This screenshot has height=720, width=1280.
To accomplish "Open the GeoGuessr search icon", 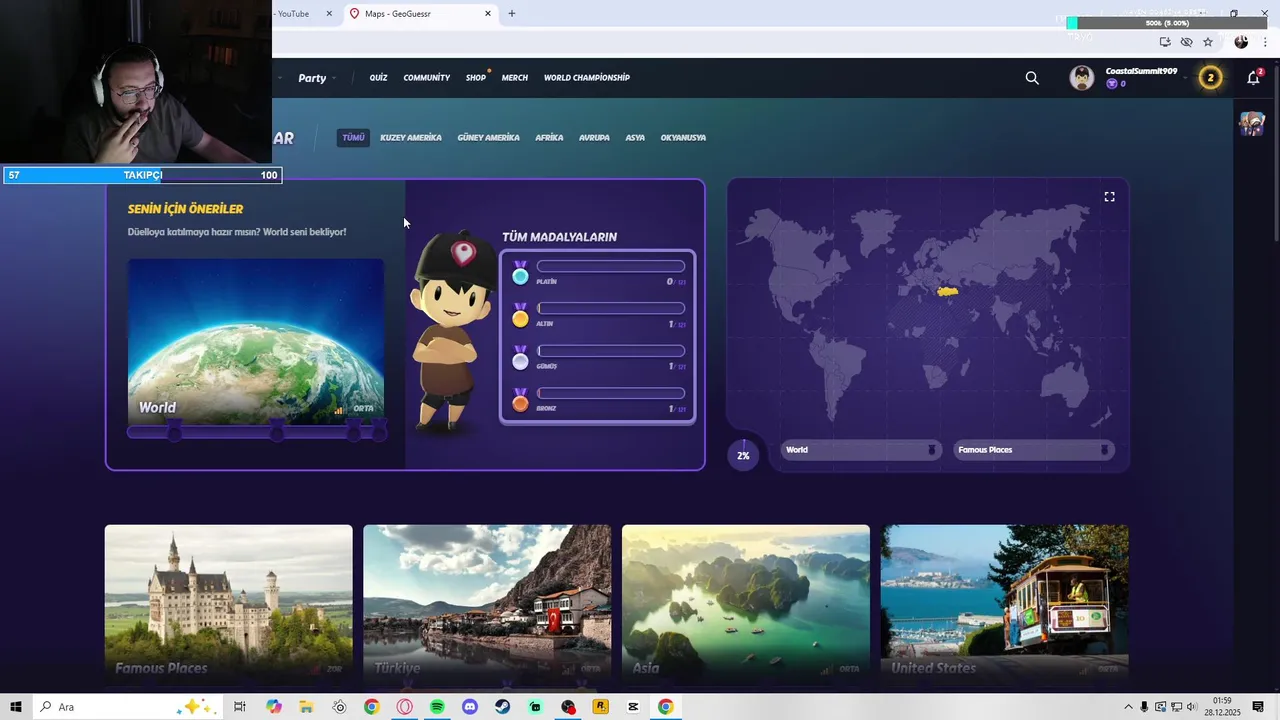I will (1032, 78).
